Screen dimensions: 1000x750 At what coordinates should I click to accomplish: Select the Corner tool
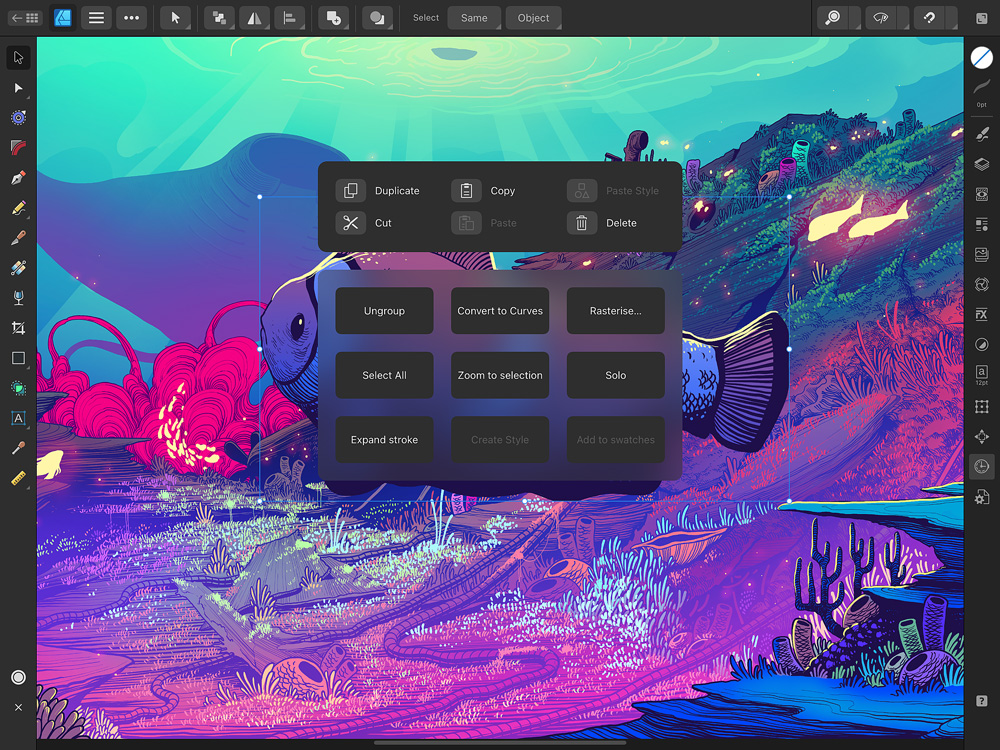18,147
